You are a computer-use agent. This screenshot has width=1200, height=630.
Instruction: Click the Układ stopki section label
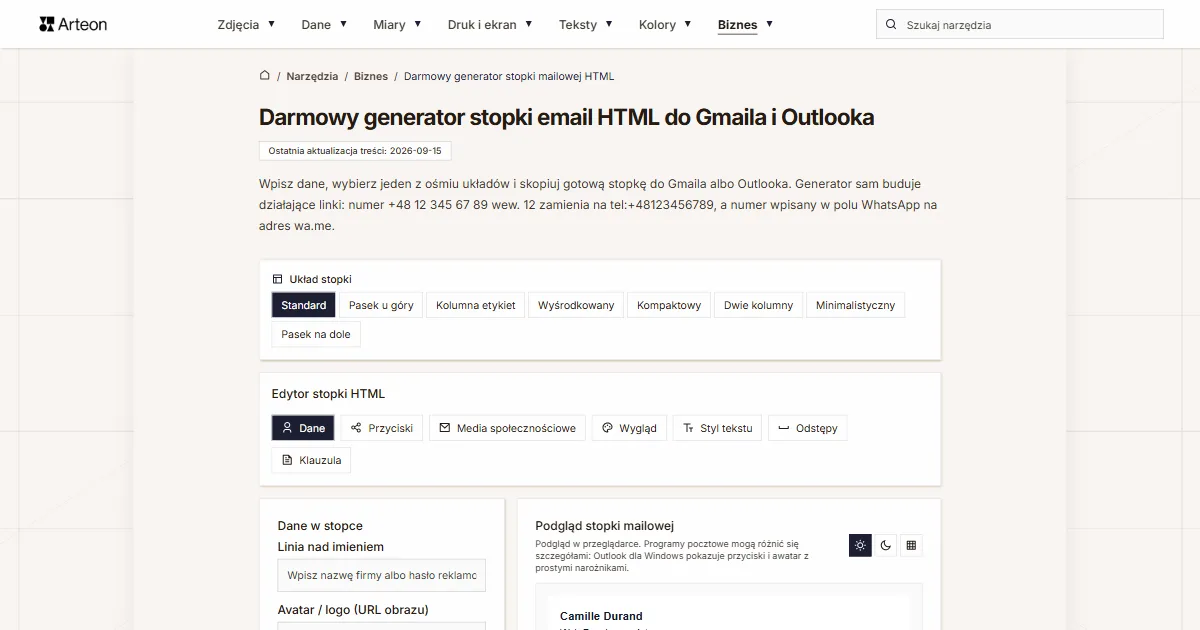click(321, 279)
